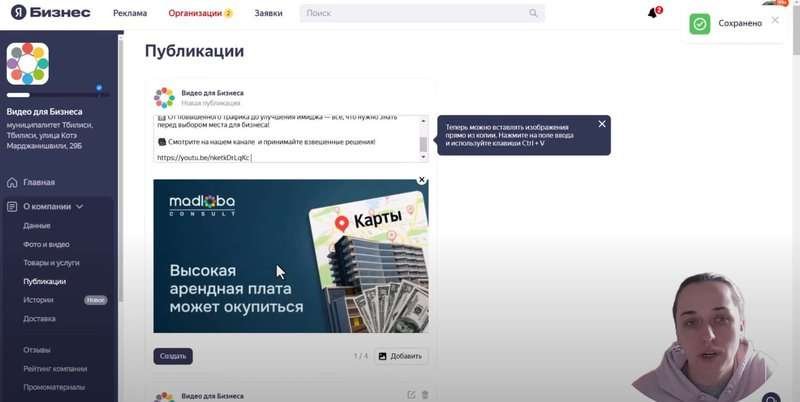This screenshot has width=800, height=402.
Task: Edit the existing publication below
Action: pyautogui.click(x=411, y=395)
